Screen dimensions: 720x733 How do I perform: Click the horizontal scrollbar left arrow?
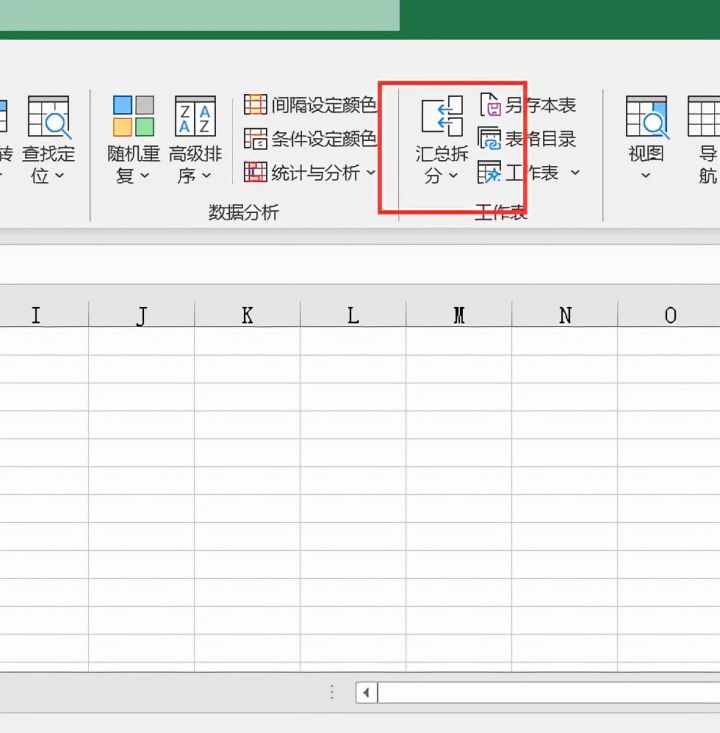367,692
